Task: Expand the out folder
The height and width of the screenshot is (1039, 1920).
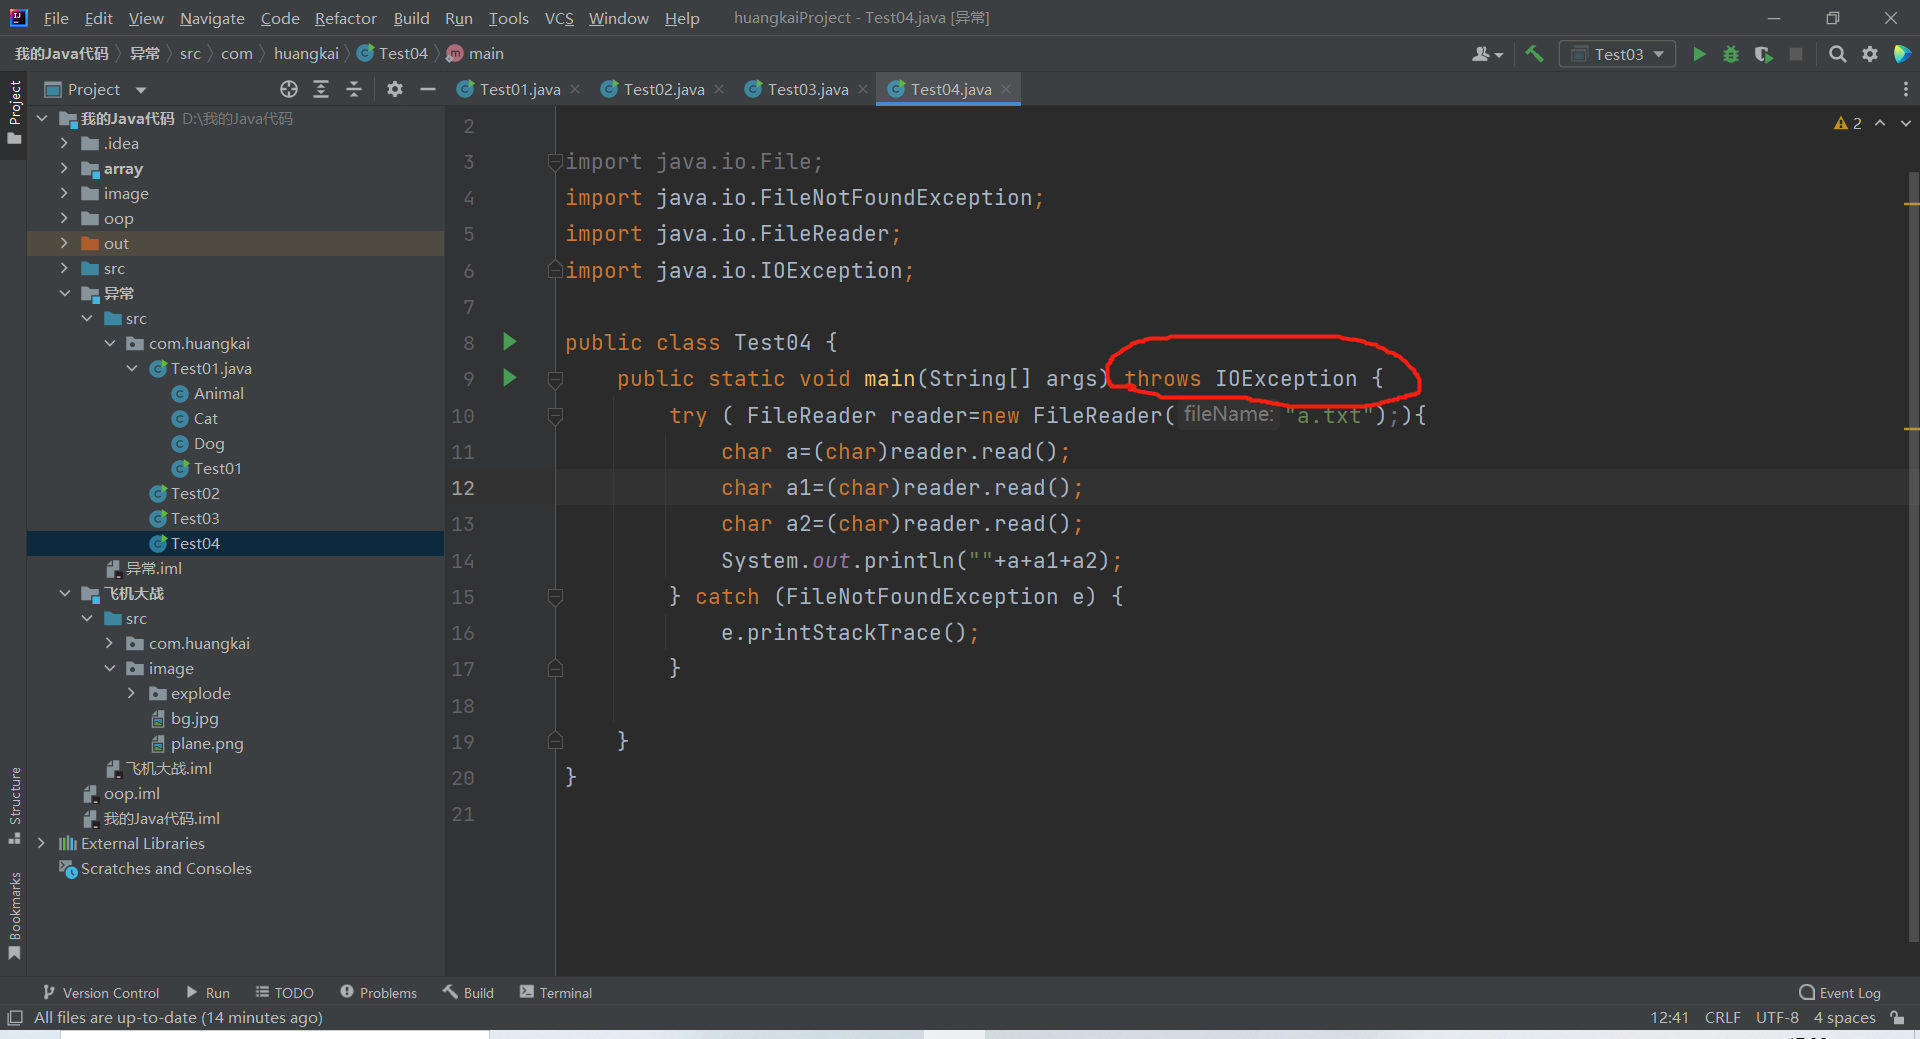Action: pyautogui.click(x=64, y=244)
